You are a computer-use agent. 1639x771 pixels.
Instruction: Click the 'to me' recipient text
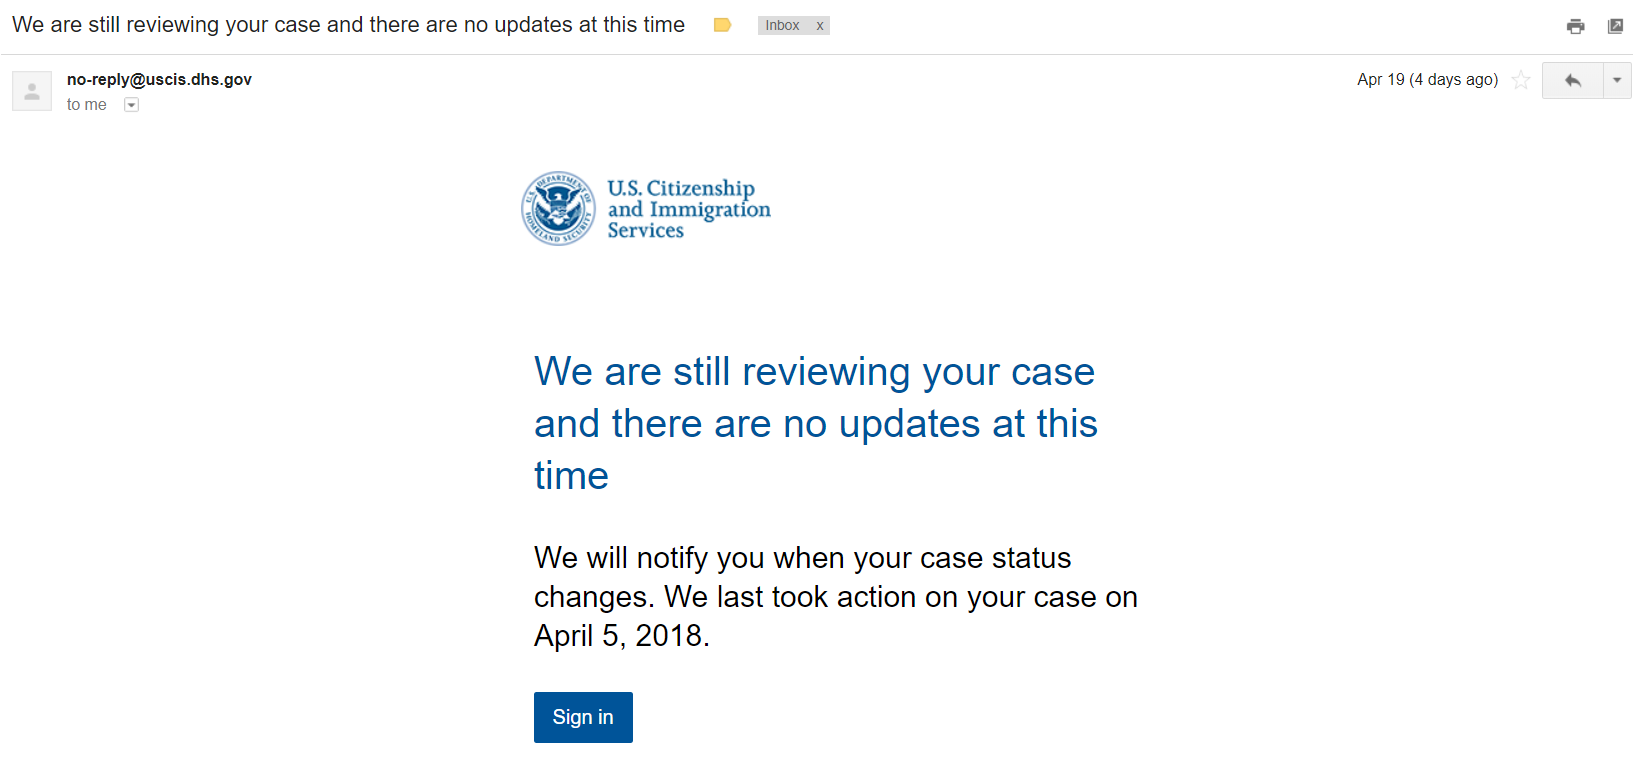click(86, 105)
